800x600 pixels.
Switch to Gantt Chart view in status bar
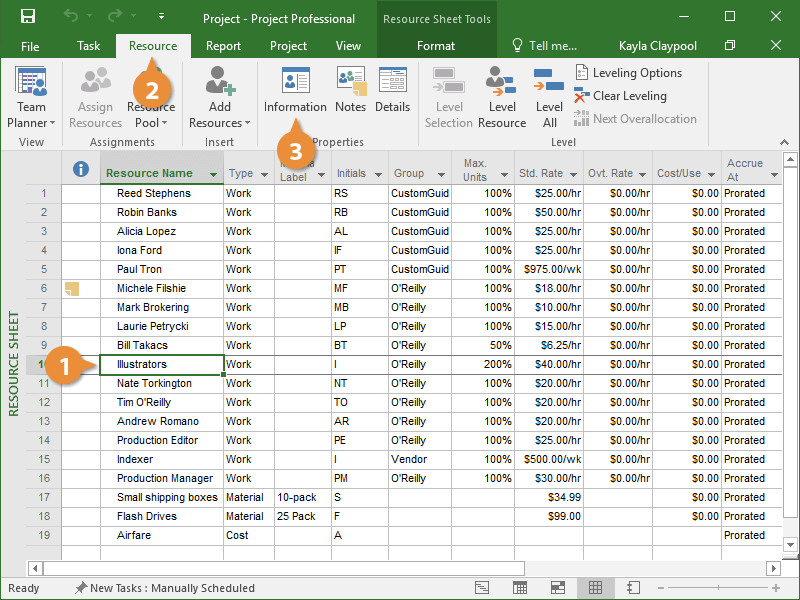click(482, 588)
